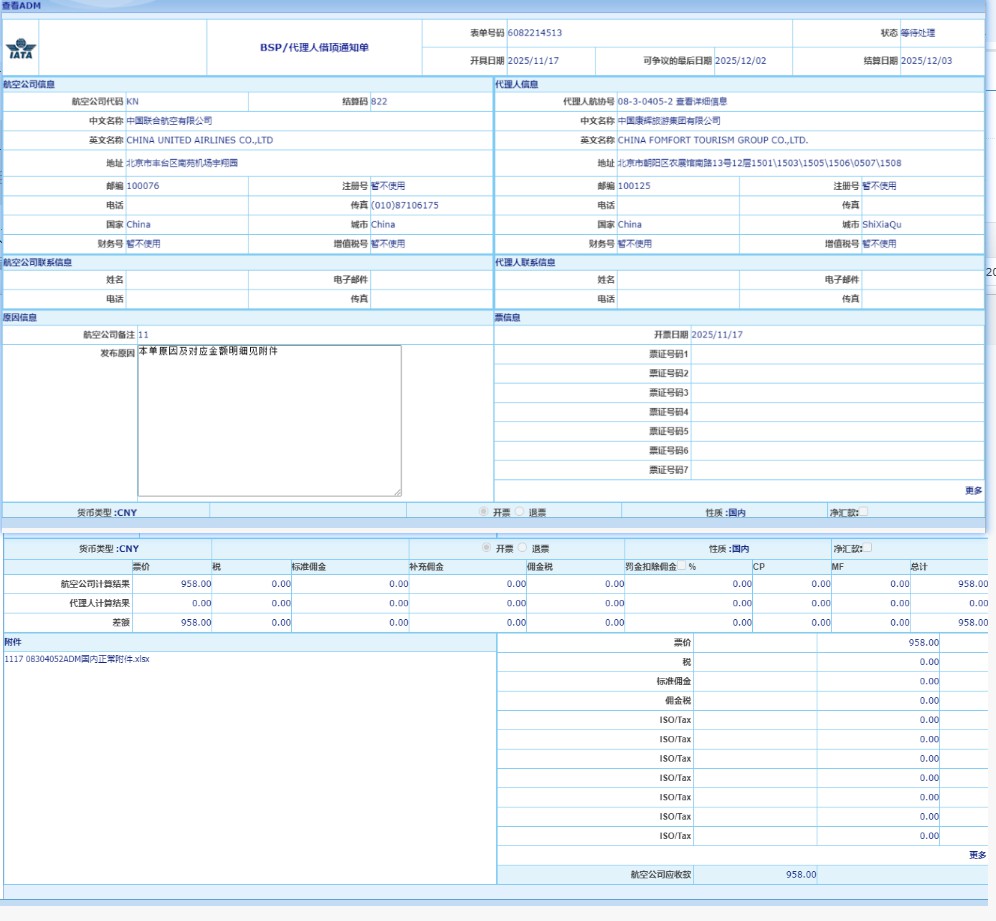This screenshot has height=921, width=996.
Task: Click the airline fax number (010)87106175
Action: pos(405,205)
